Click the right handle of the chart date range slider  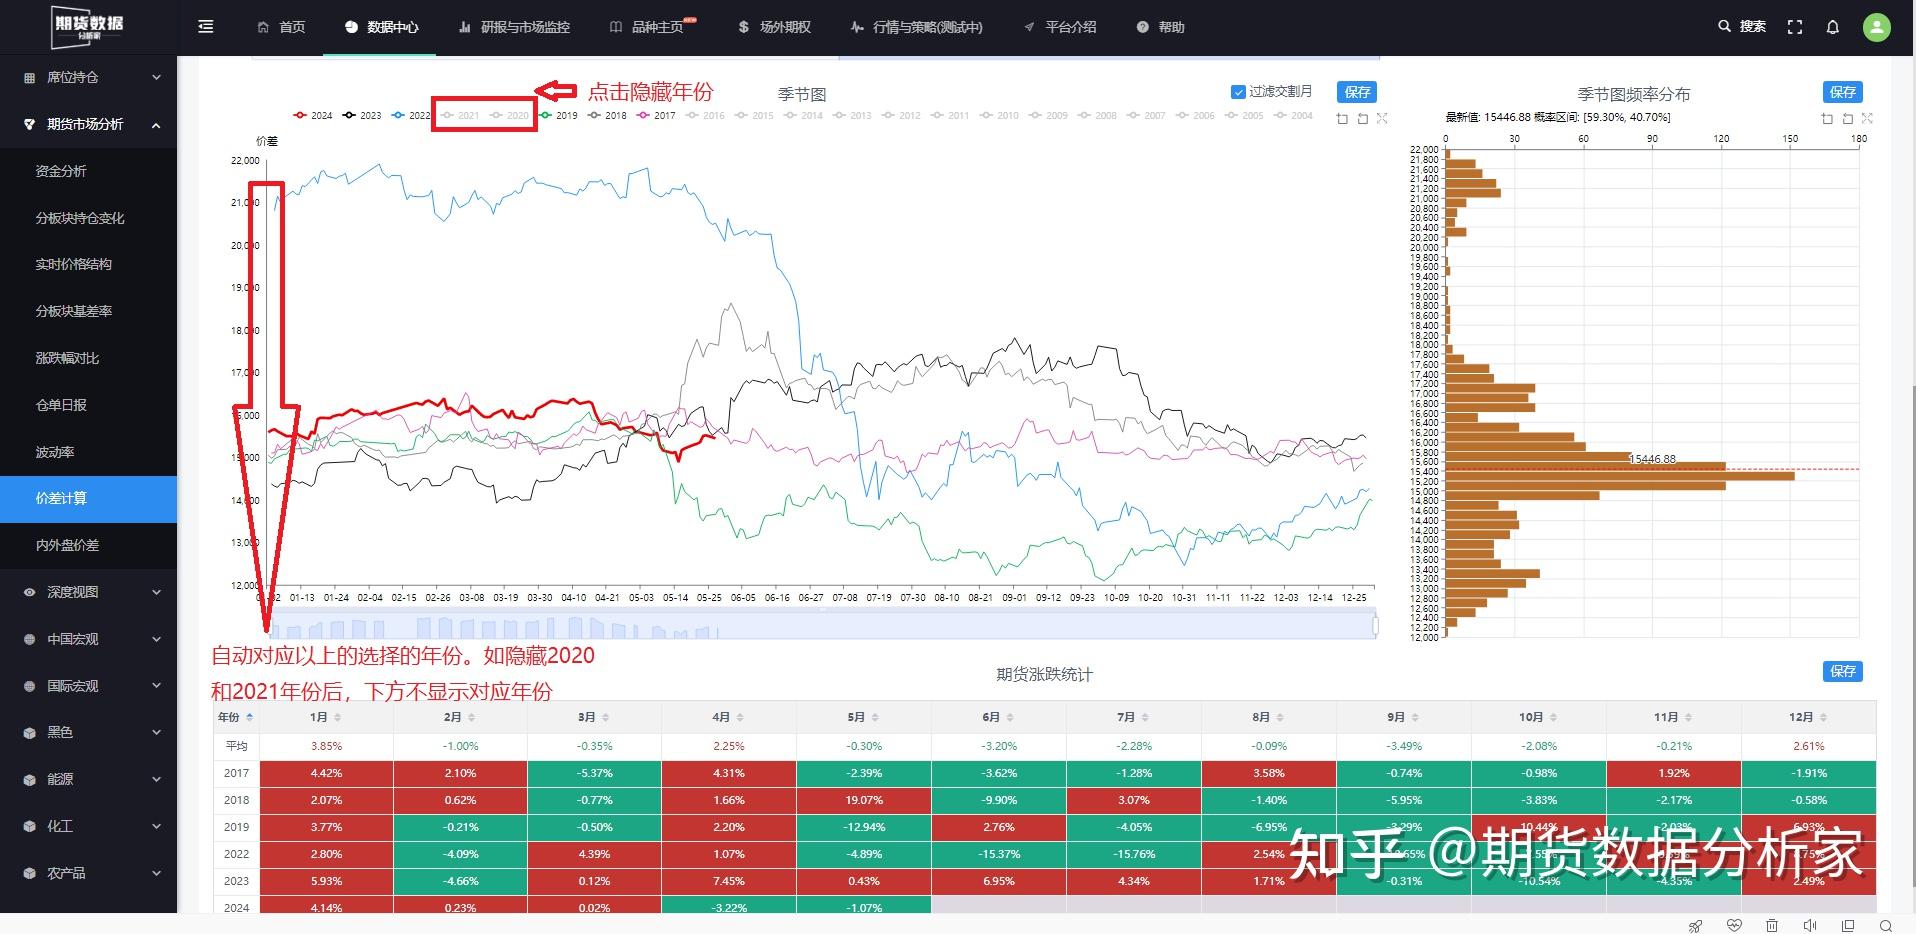(x=1376, y=626)
